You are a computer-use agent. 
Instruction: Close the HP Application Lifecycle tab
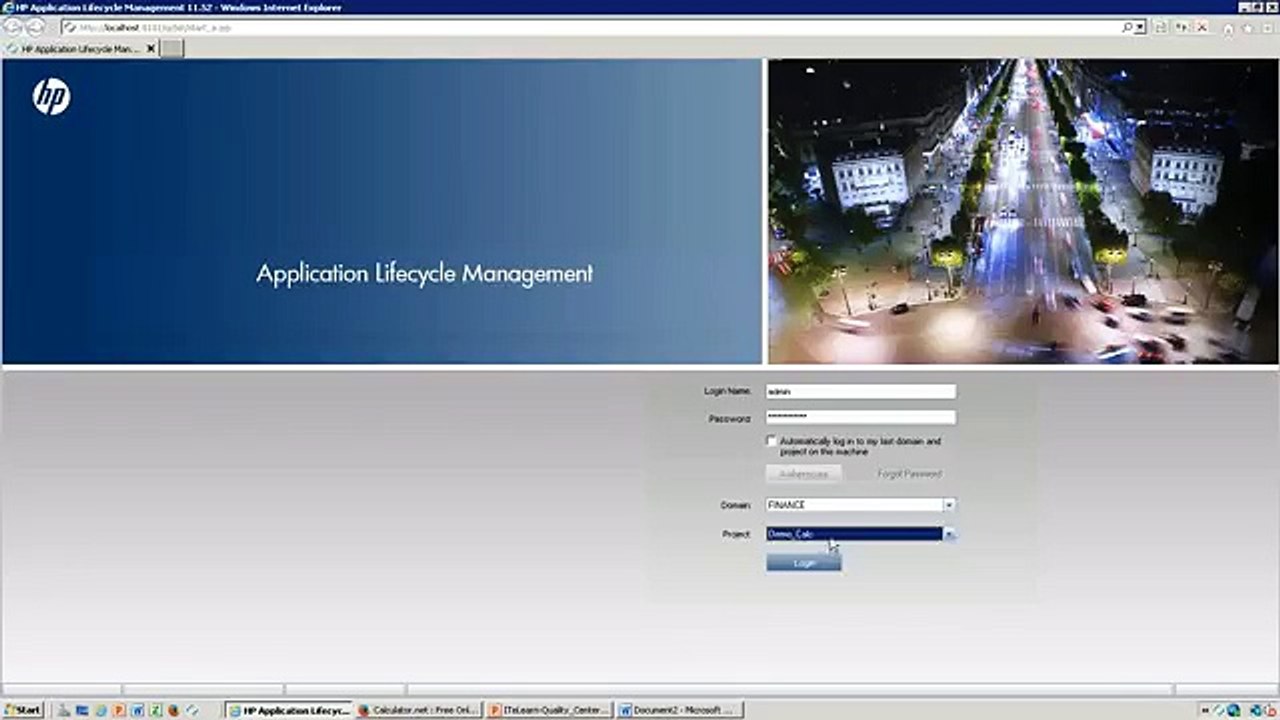tap(151, 48)
